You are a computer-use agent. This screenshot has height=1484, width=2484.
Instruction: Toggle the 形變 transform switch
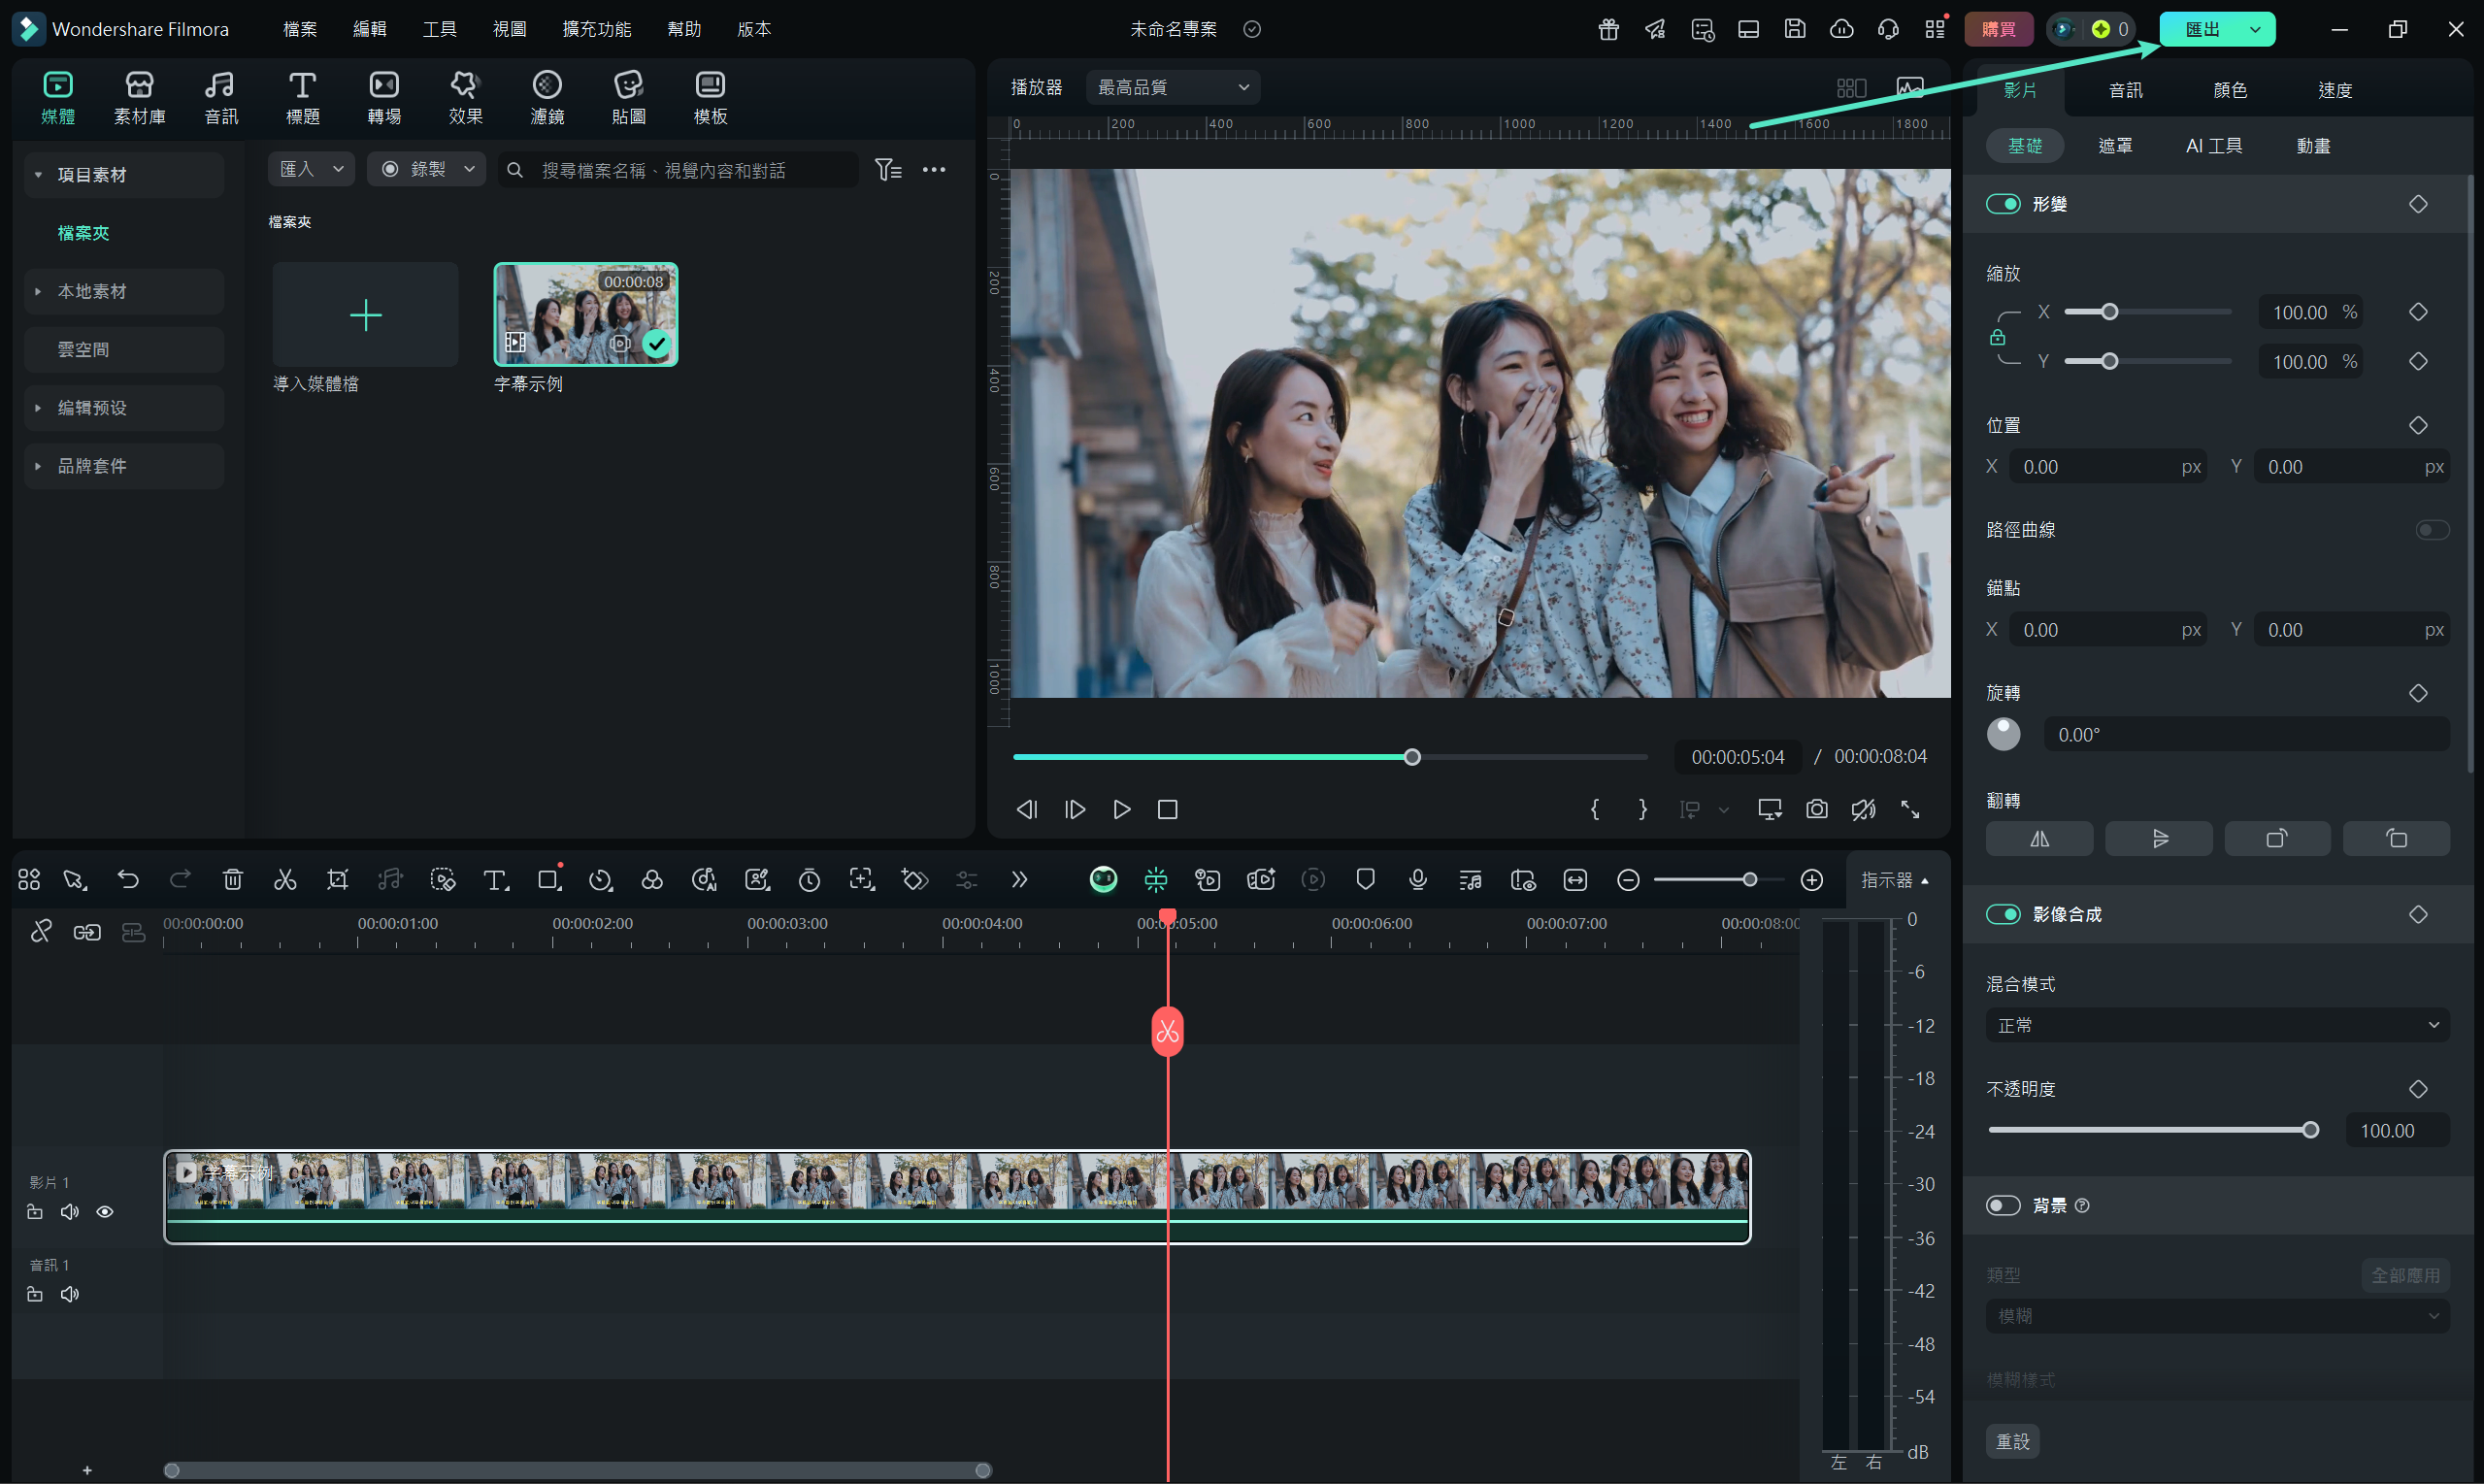coord(2003,204)
